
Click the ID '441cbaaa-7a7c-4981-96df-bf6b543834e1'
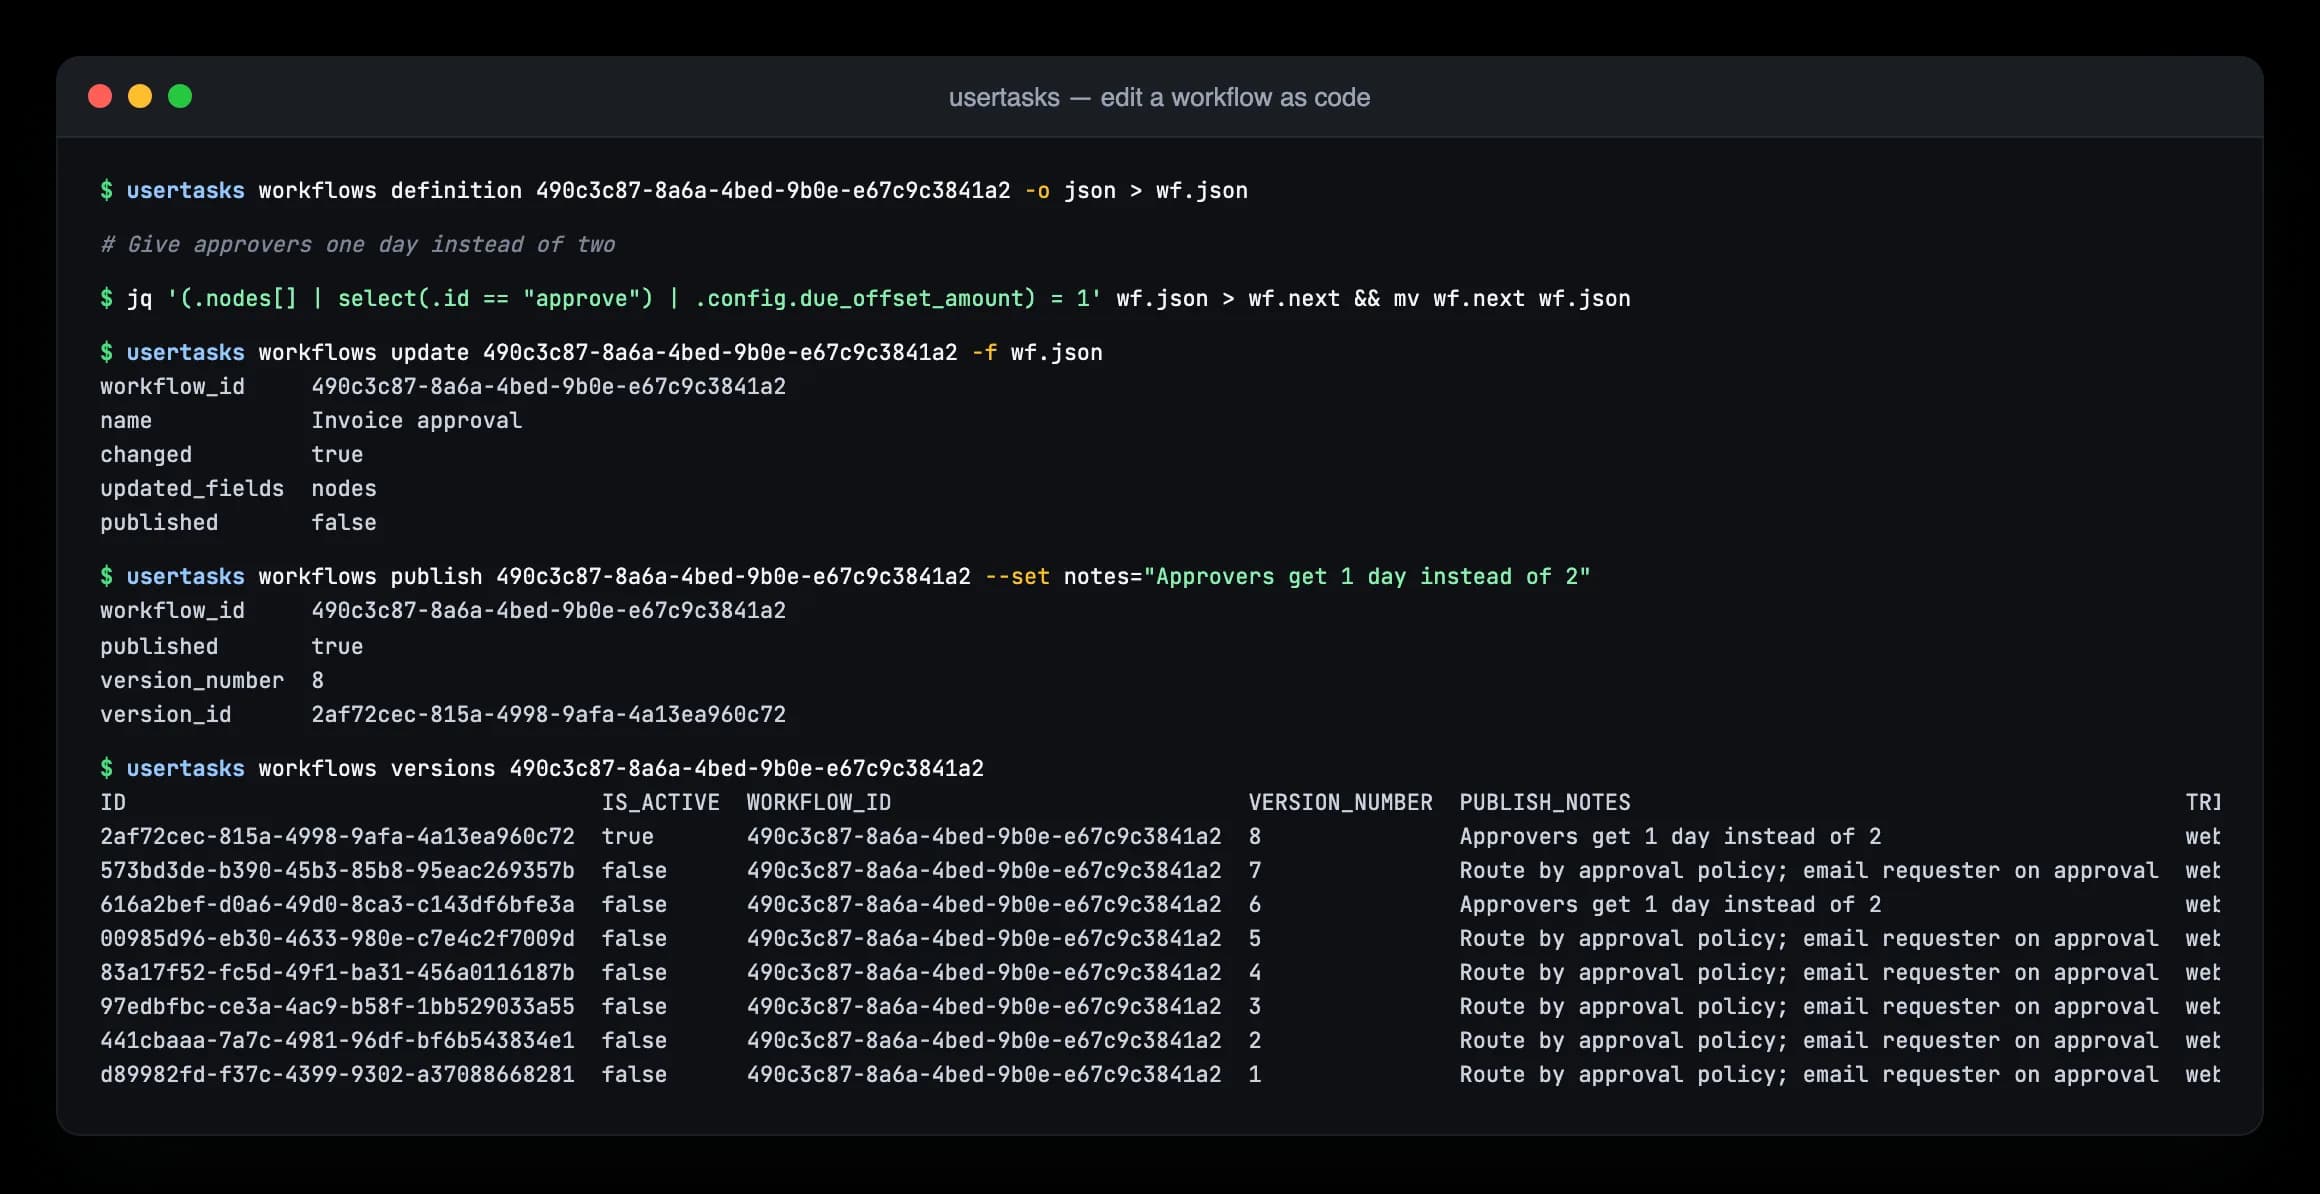337,1040
